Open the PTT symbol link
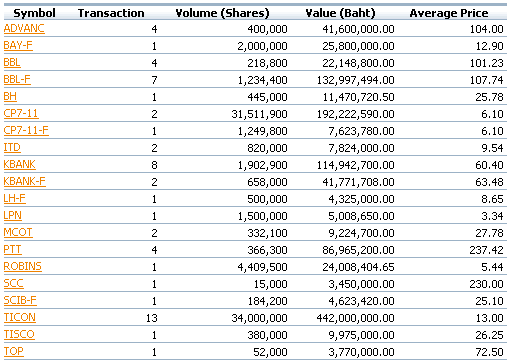The image size is (507, 363). pyautogui.click(x=12, y=250)
